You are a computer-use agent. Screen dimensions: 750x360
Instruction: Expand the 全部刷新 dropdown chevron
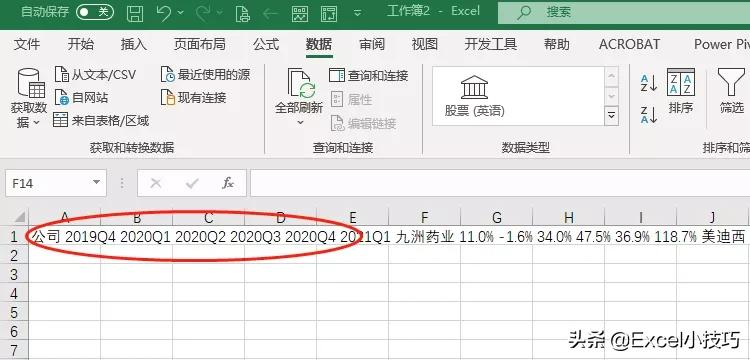pyautogui.click(x=300, y=123)
